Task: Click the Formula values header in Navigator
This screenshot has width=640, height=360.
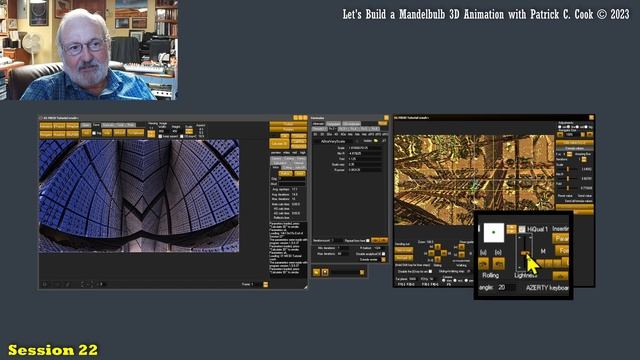Action: click(x=574, y=149)
